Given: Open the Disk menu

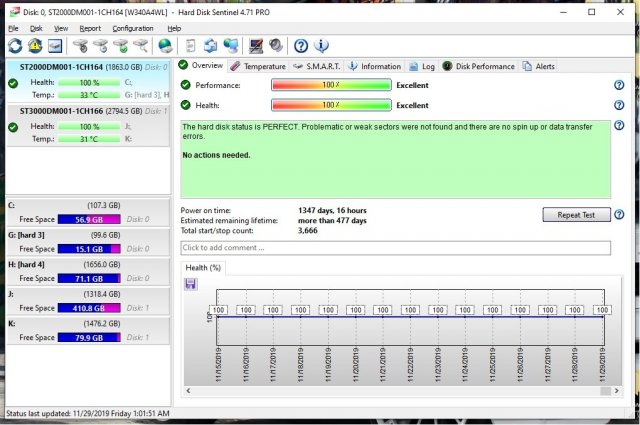Looking at the screenshot, I should [x=34, y=29].
